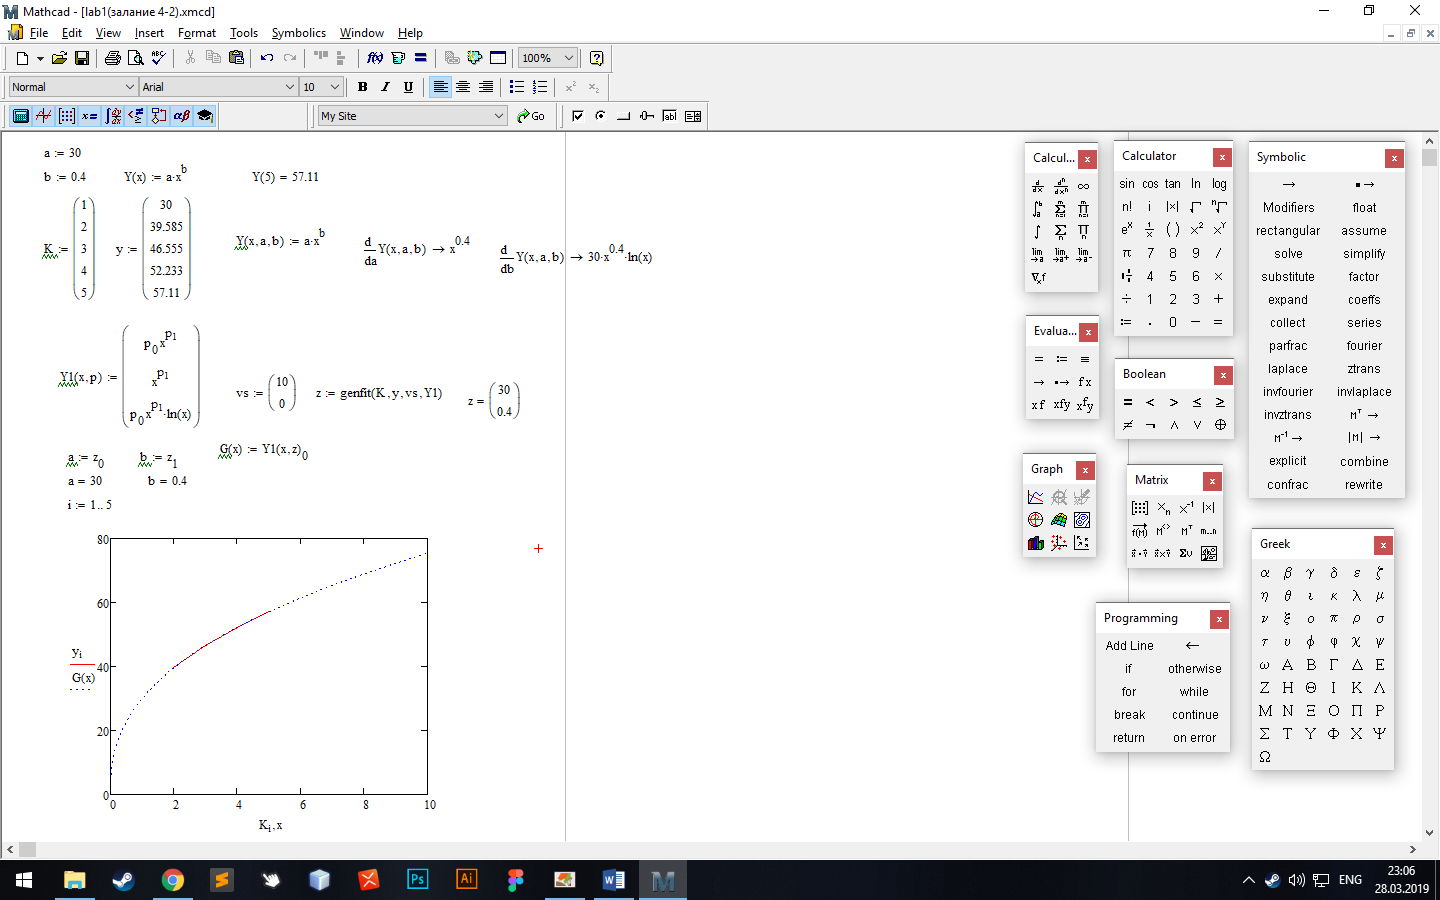Image resolution: width=1440 pixels, height=900 pixels.
Task: Close the Calculator palette
Action: [x=1222, y=157]
